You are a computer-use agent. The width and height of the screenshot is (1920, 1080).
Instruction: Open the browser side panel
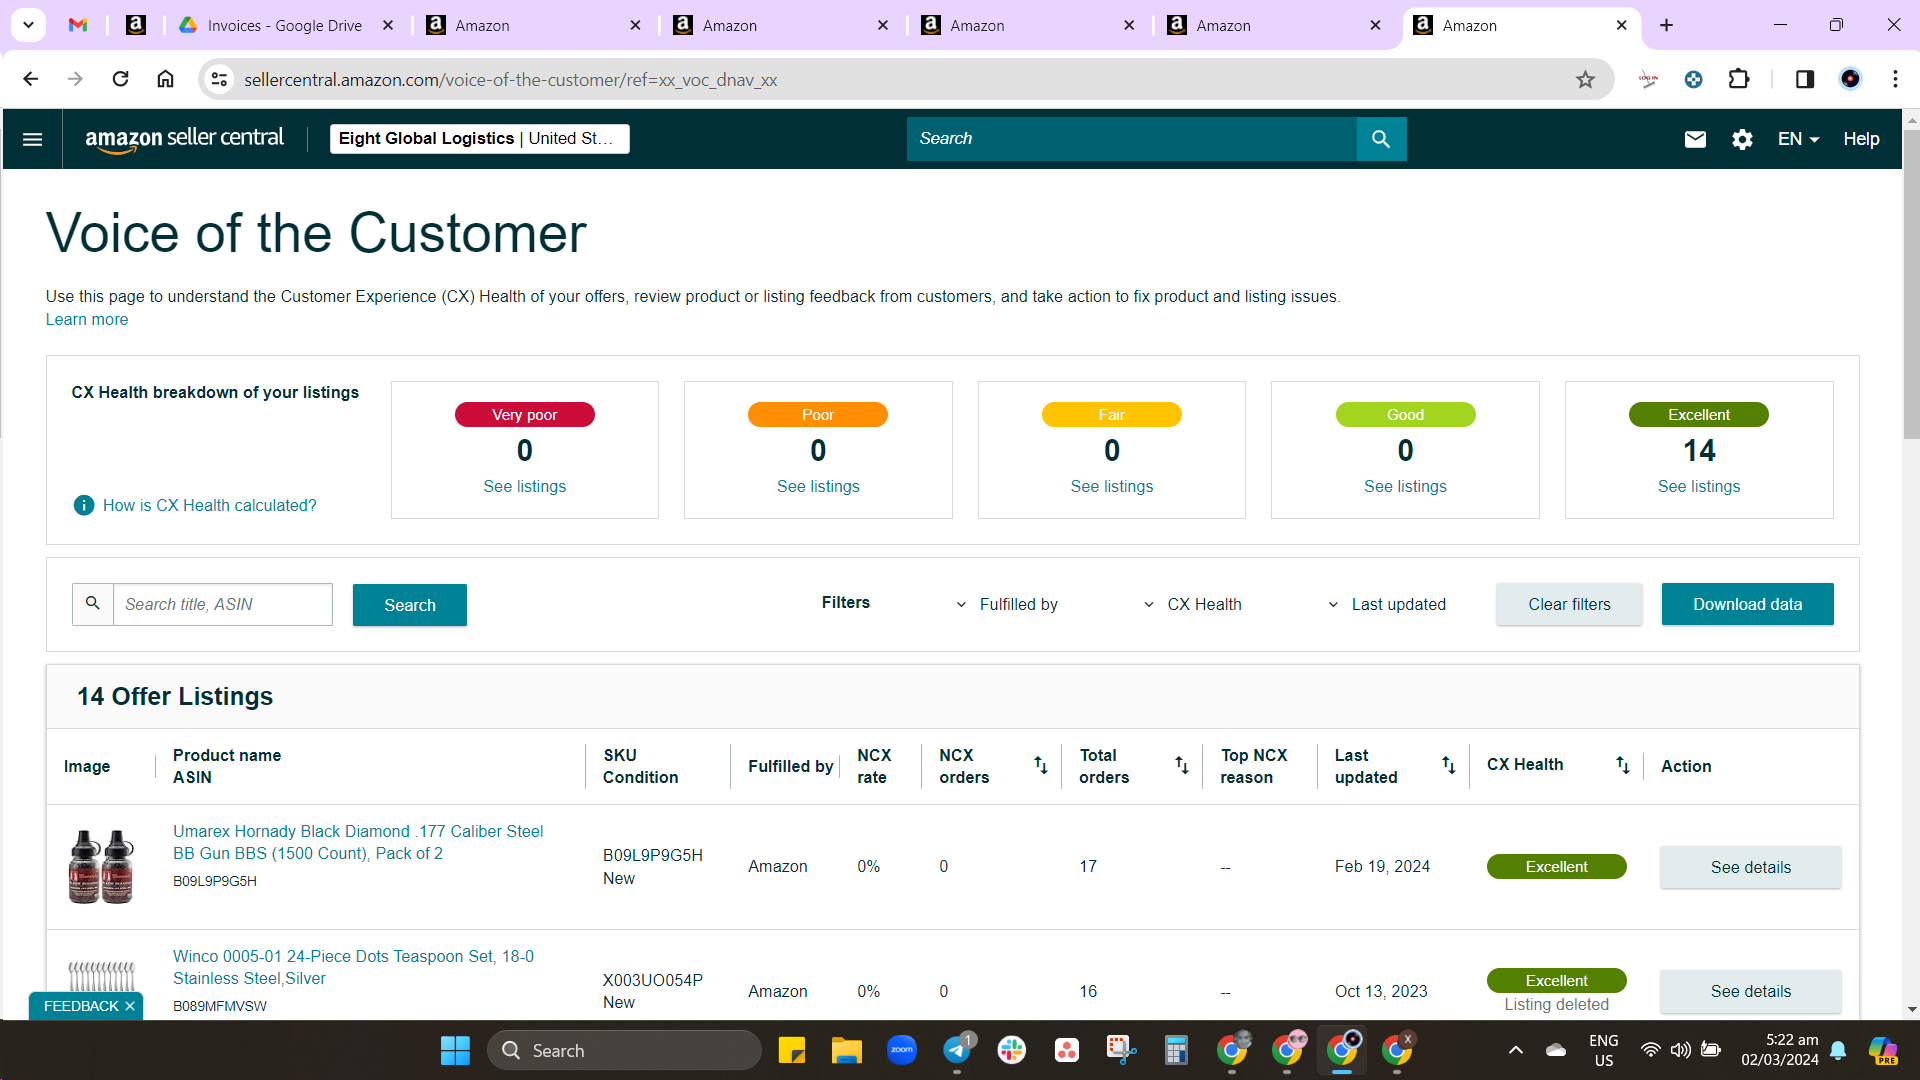(x=1805, y=79)
